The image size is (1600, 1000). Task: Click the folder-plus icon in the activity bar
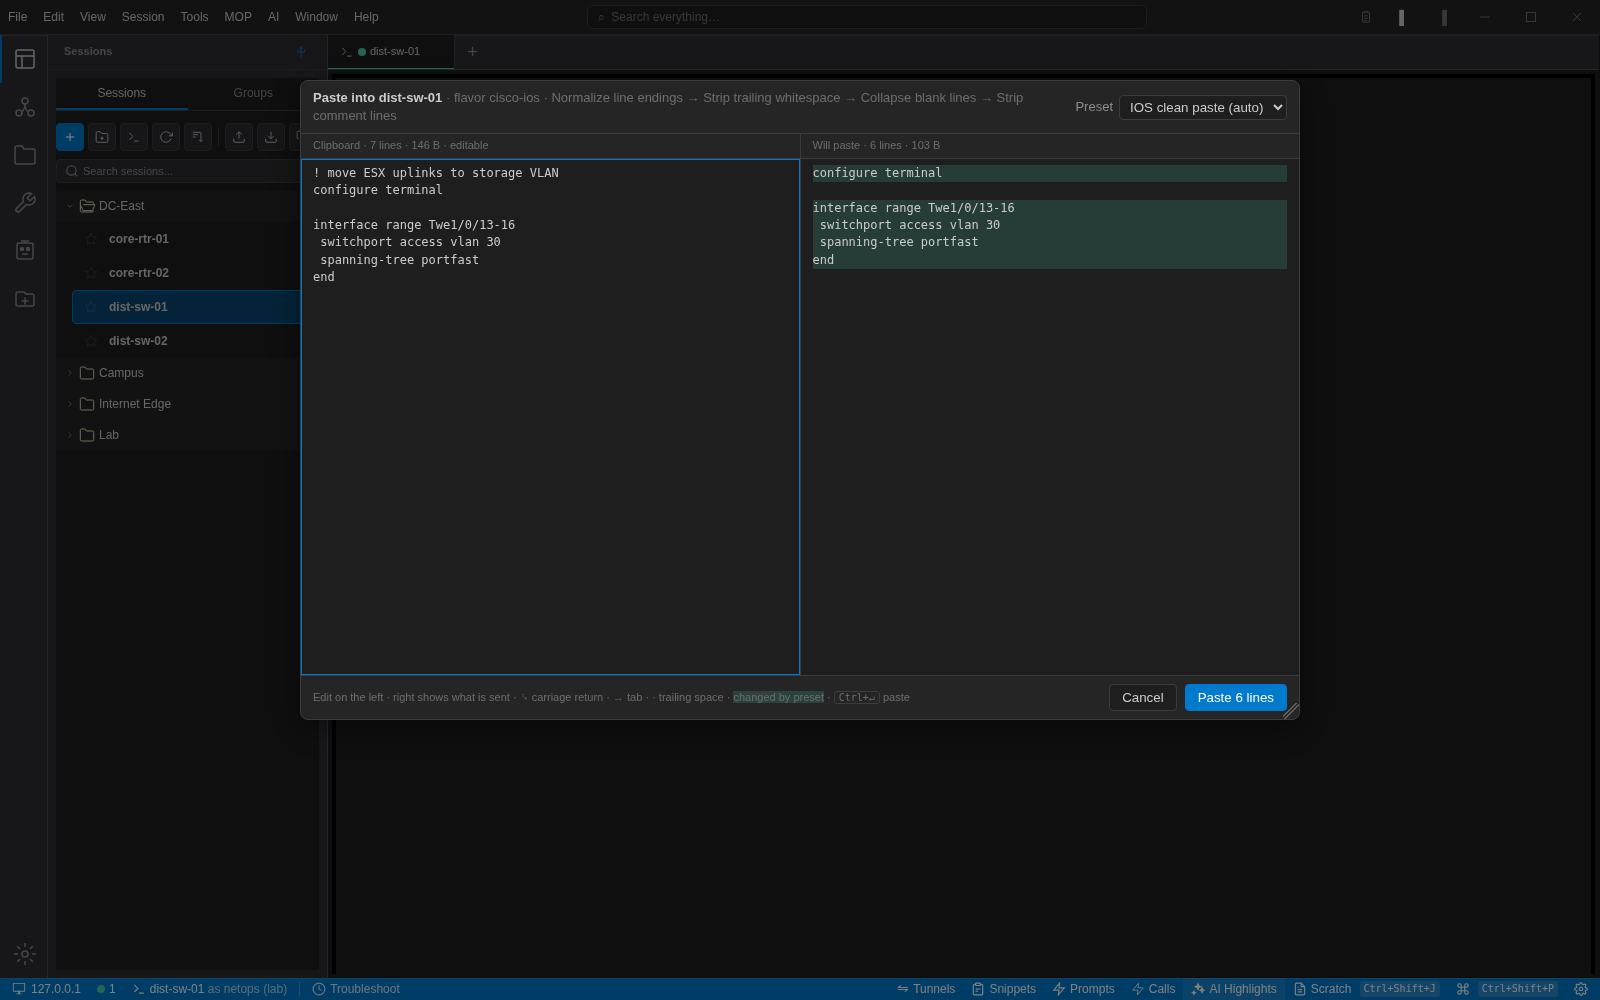(25, 299)
